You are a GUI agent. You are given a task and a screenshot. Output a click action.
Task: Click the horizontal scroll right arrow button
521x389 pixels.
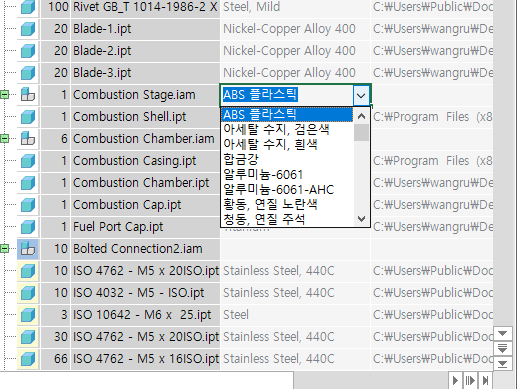(455, 380)
